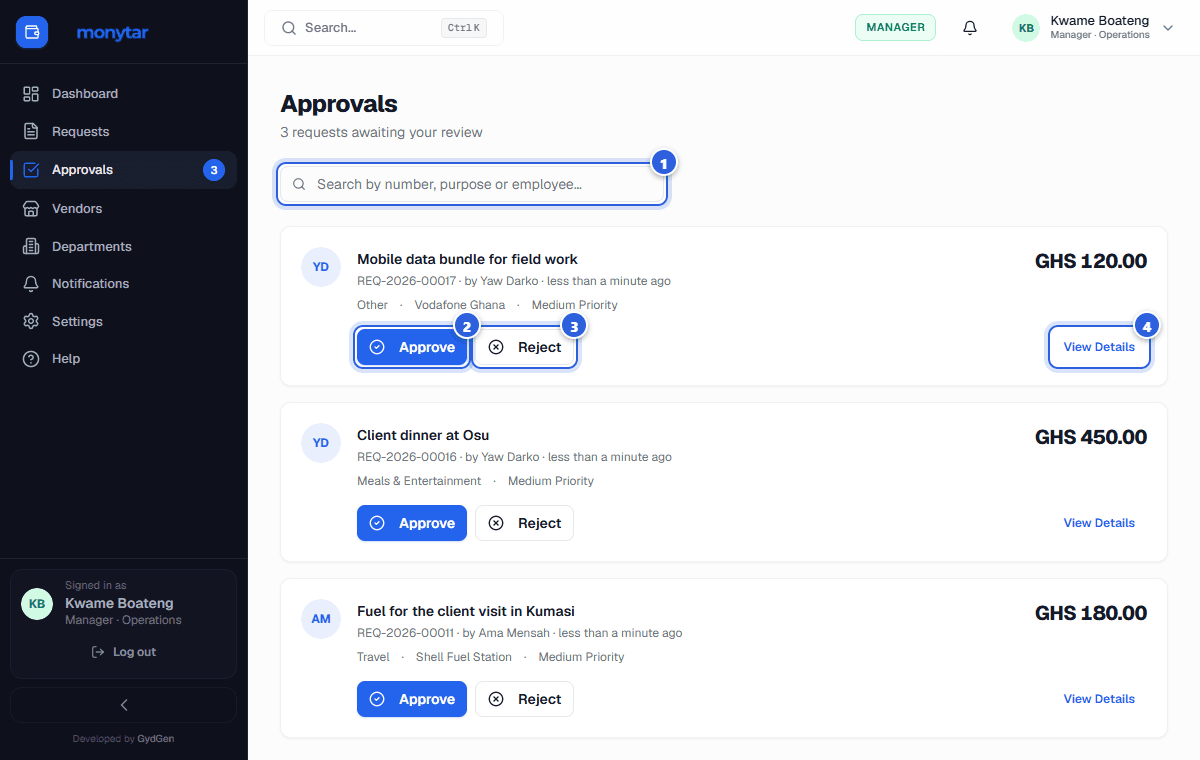Click the Departments building icon in sidebar
This screenshot has width=1200, height=760.
[31, 247]
